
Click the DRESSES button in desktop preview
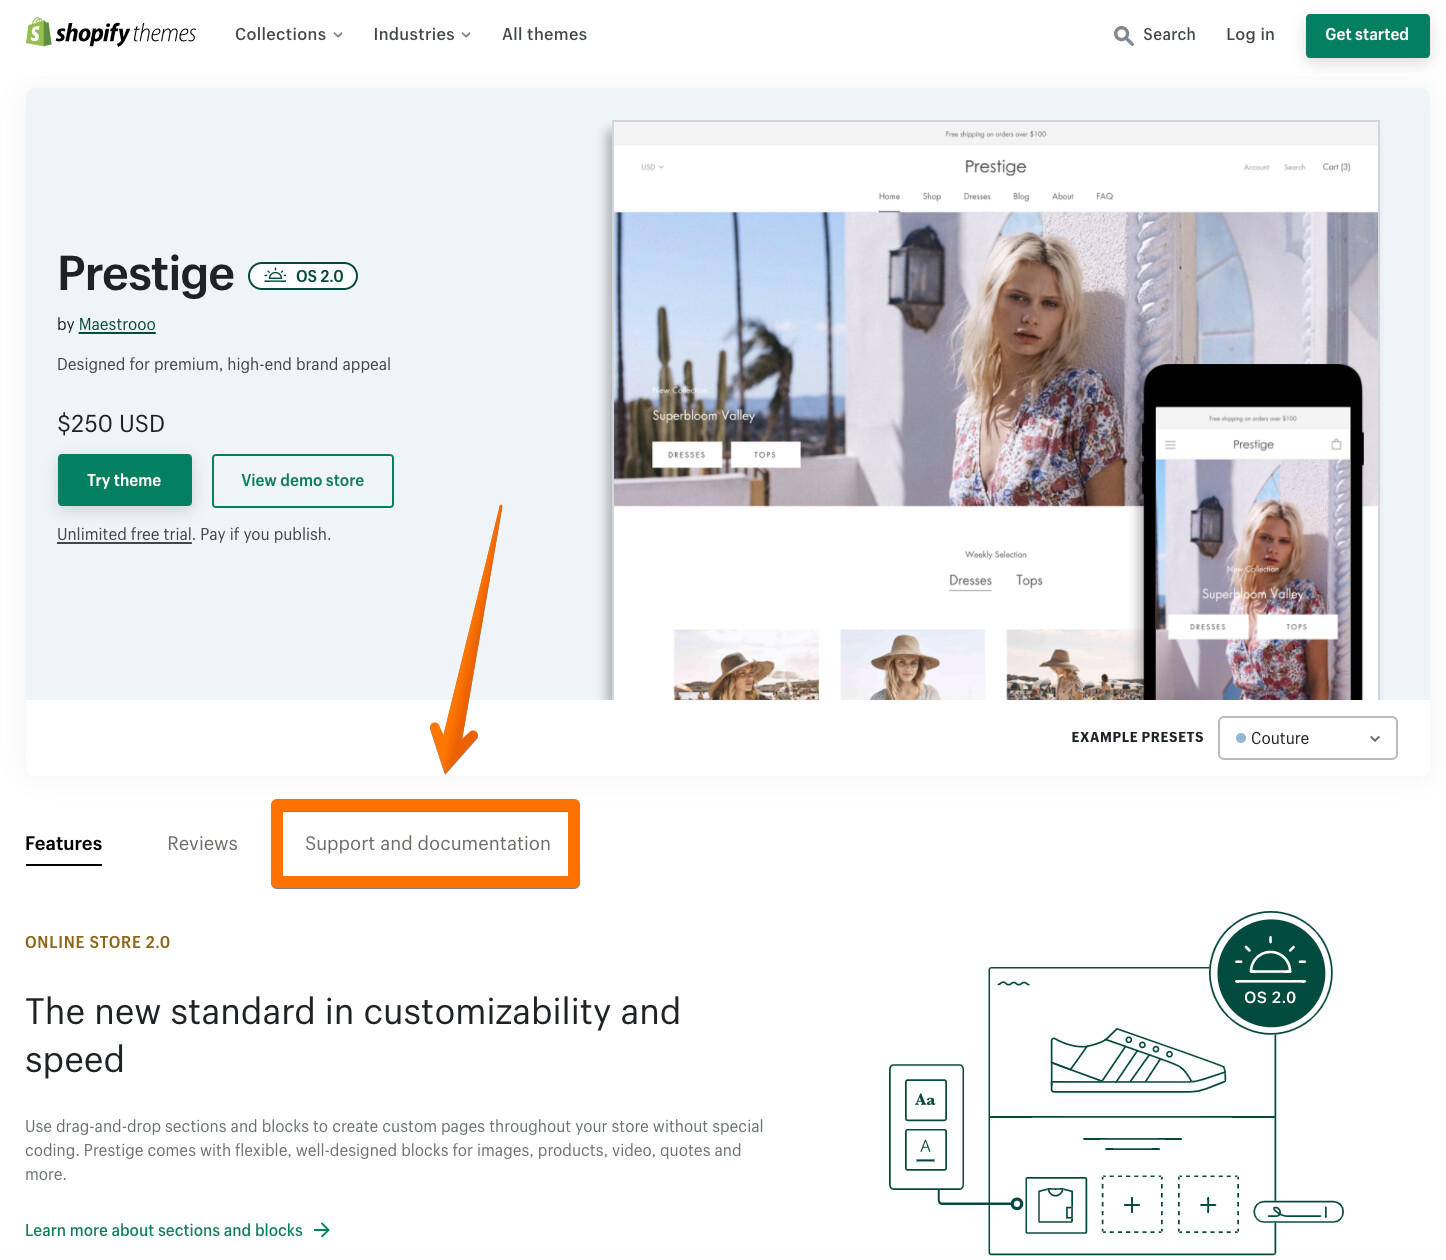point(687,455)
